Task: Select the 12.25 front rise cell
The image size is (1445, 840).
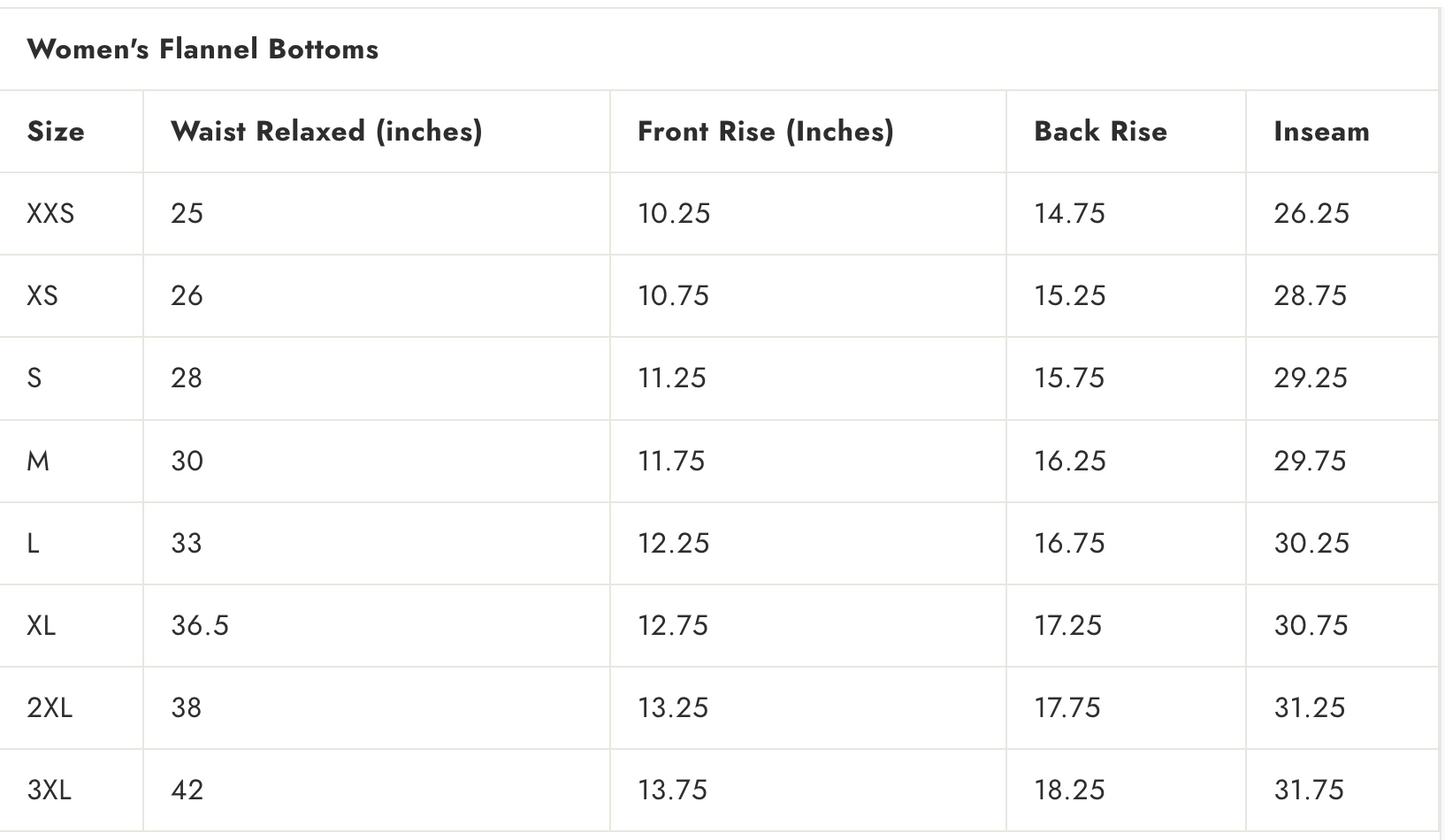Action: click(x=674, y=542)
